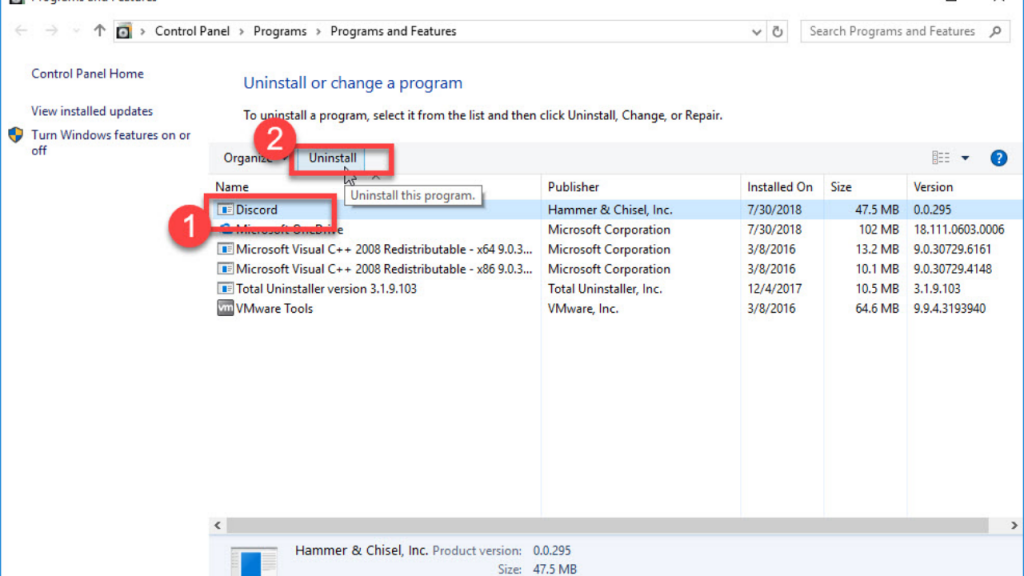Open recent locations dropdown arrow
The image size is (1024, 576).
(x=76, y=31)
